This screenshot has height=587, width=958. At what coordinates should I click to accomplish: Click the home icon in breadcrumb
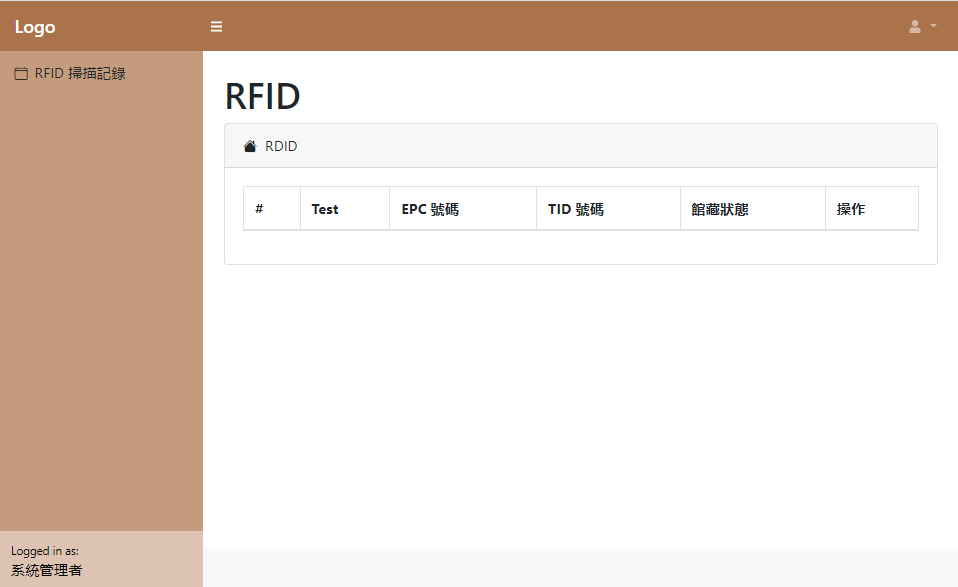[250, 146]
